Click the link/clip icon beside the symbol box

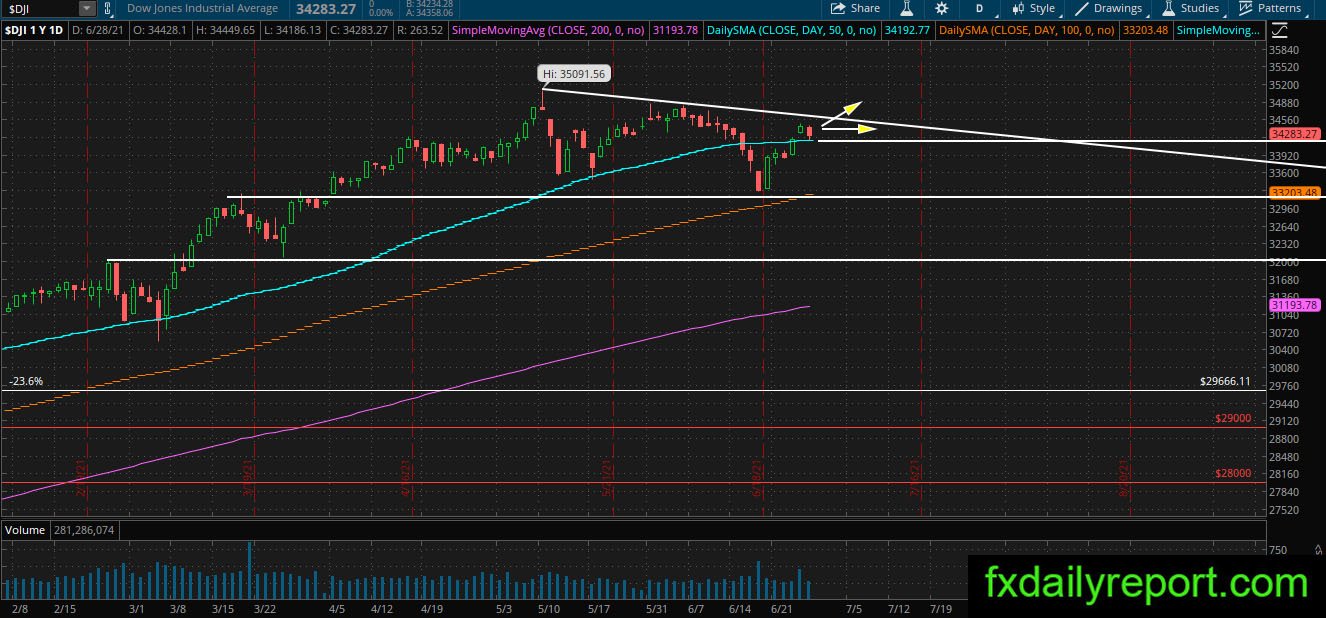pyautogui.click(x=108, y=8)
